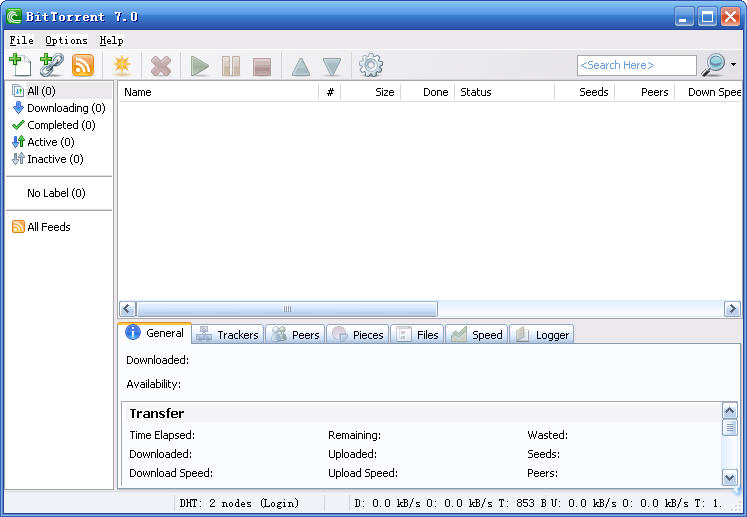The width and height of the screenshot is (747, 517).
Task: Open the Options menu
Action: (66, 41)
